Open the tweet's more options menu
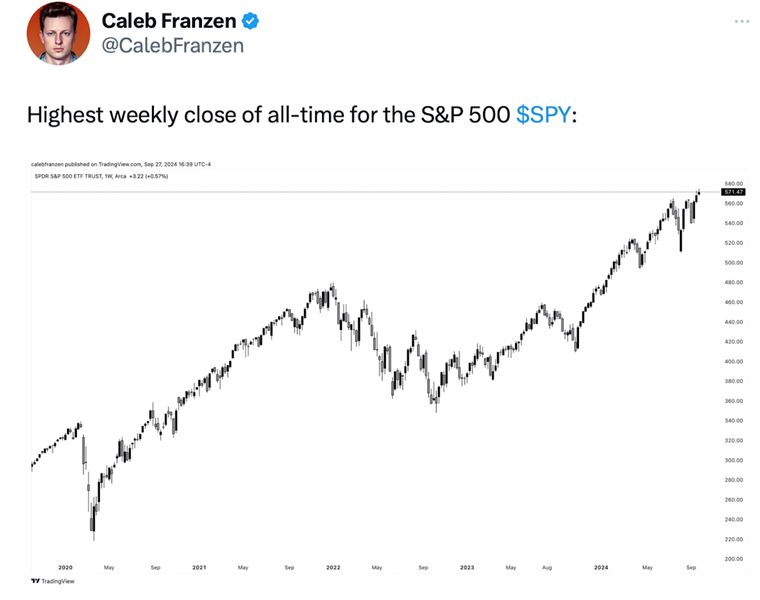760x600 pixels. pos(741,21)
